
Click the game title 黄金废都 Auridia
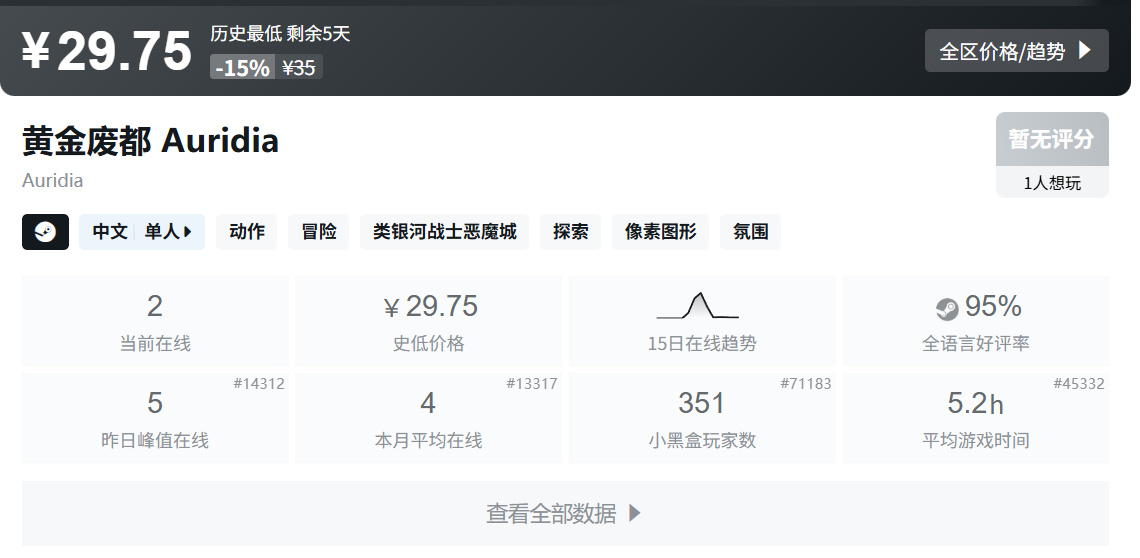click(x=150, y=140)
